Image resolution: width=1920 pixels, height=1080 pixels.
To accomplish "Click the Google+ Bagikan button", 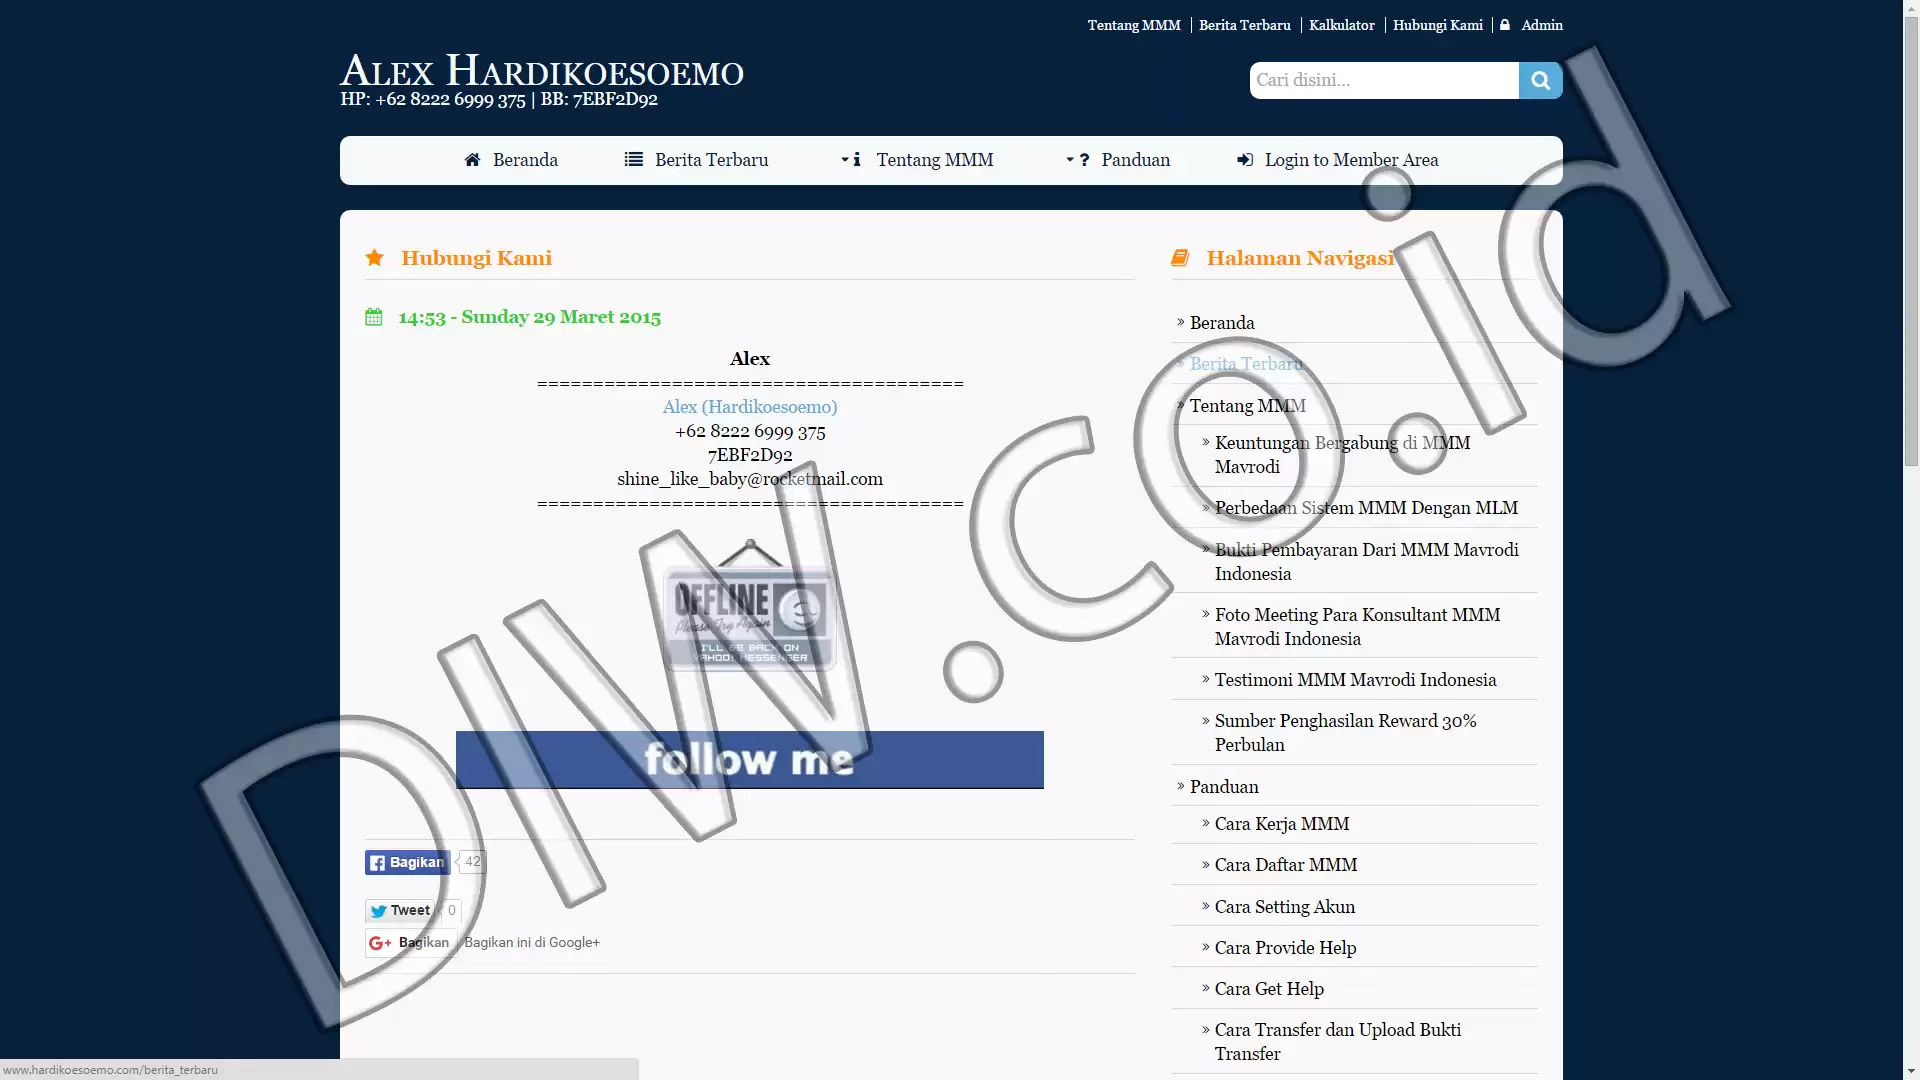I will click(x=410, y=943).
